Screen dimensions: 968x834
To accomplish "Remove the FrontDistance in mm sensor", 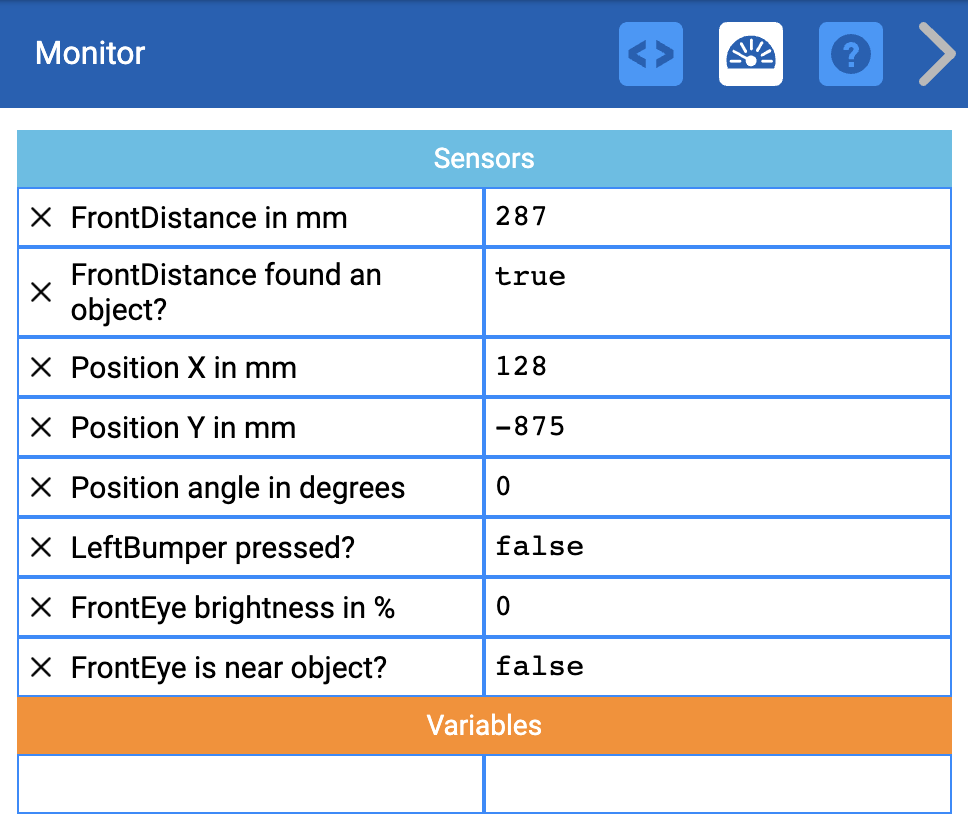I will click(41, 217).
